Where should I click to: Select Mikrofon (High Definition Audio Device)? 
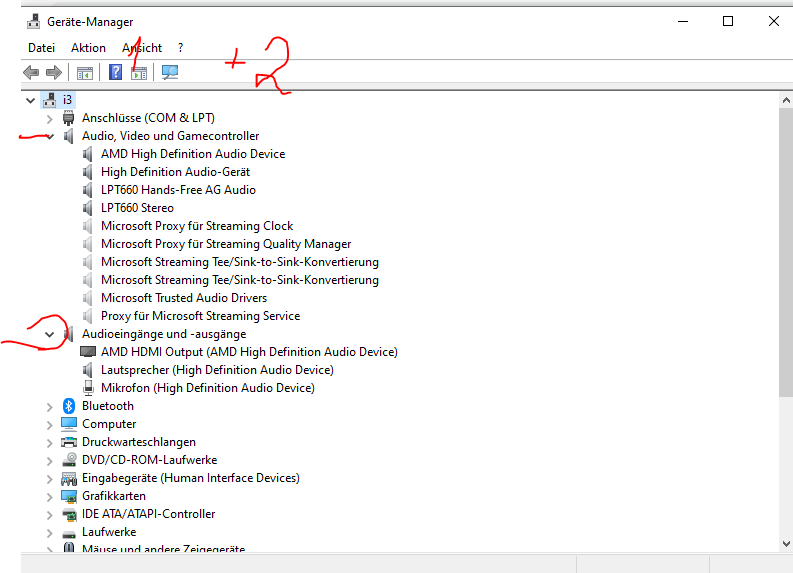click(207, 388)
